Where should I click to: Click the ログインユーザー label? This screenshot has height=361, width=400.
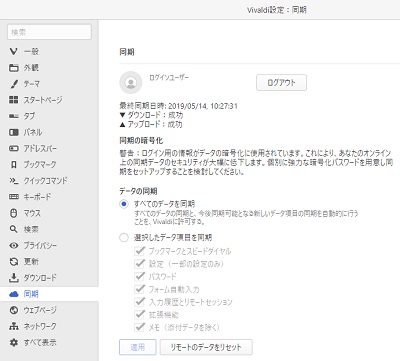click(x=169, y=77)
